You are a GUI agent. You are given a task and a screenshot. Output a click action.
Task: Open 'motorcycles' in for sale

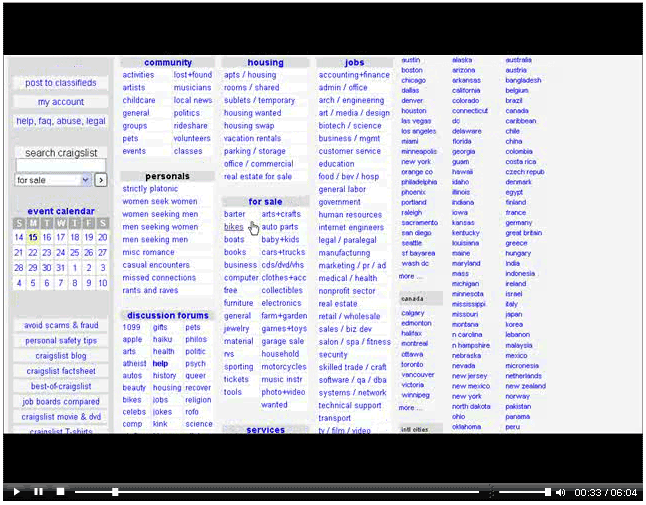coord(284,367)
